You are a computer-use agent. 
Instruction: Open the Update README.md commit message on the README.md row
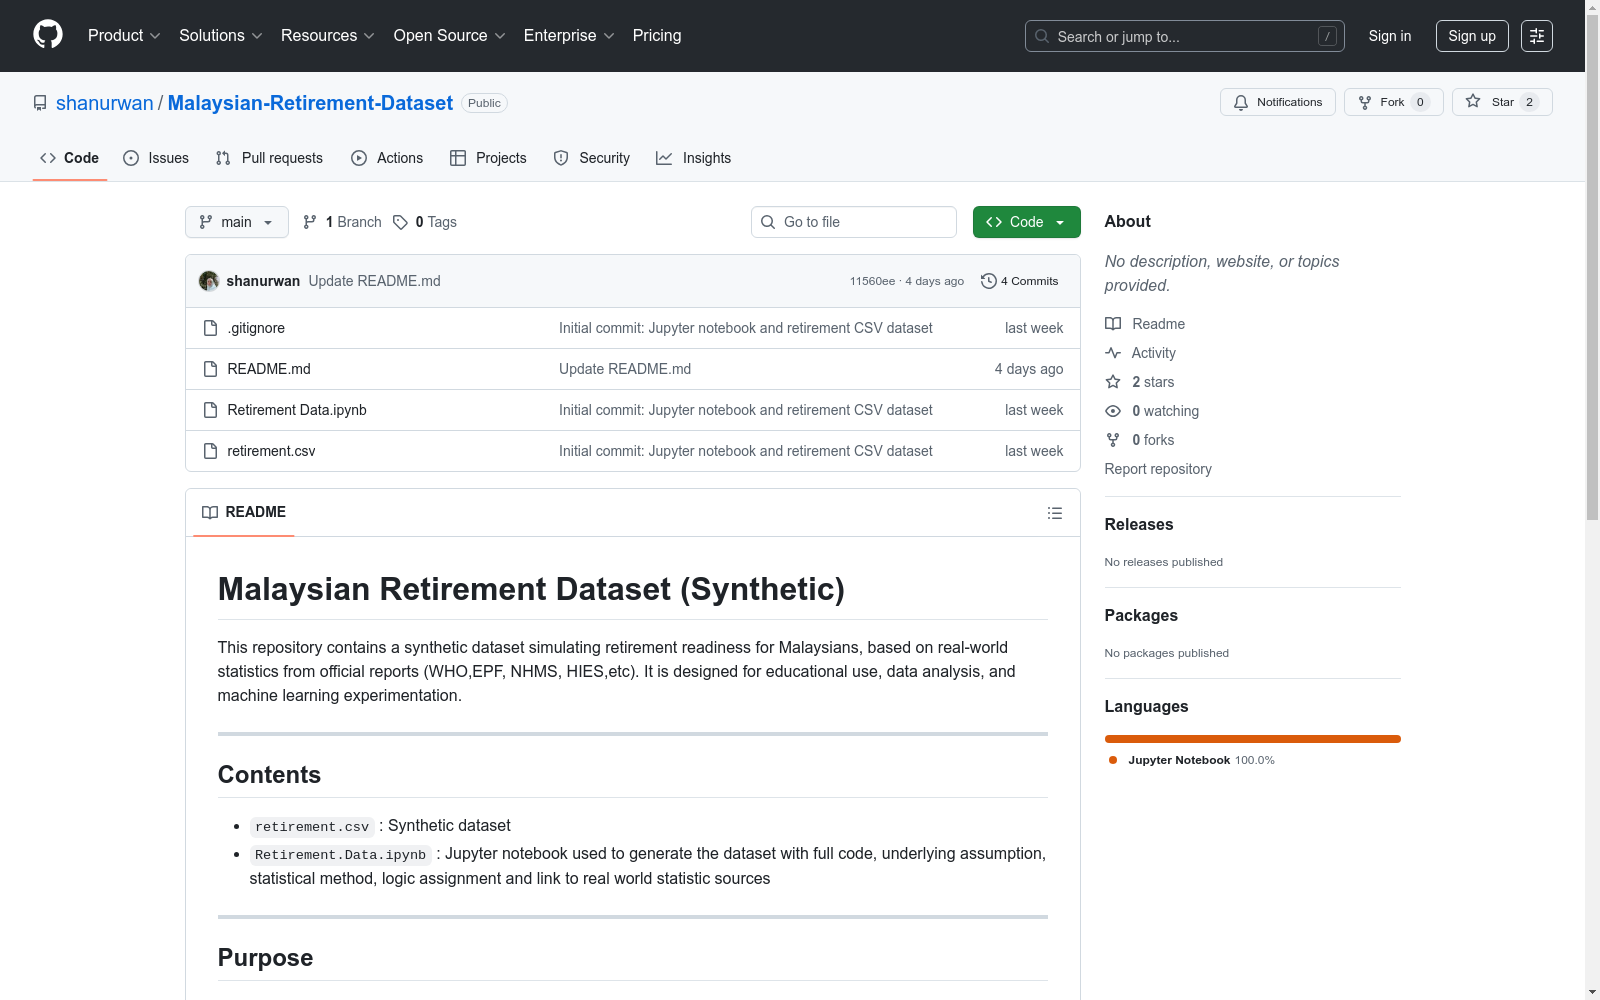tap(625, 369)
